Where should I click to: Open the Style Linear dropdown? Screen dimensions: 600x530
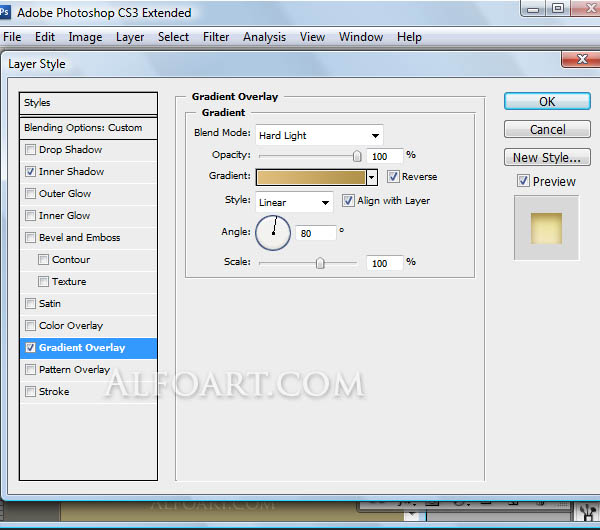click(294, 202)
